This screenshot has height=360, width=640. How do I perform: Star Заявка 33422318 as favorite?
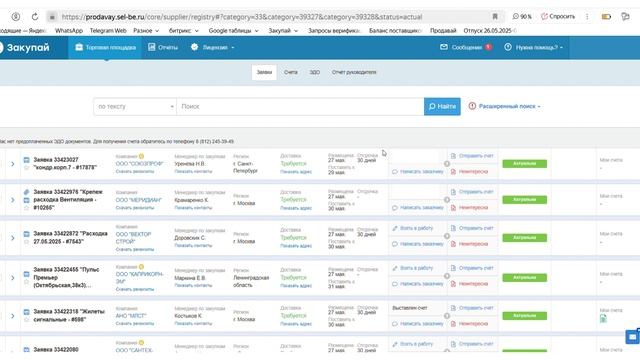(x=27, y=320)
